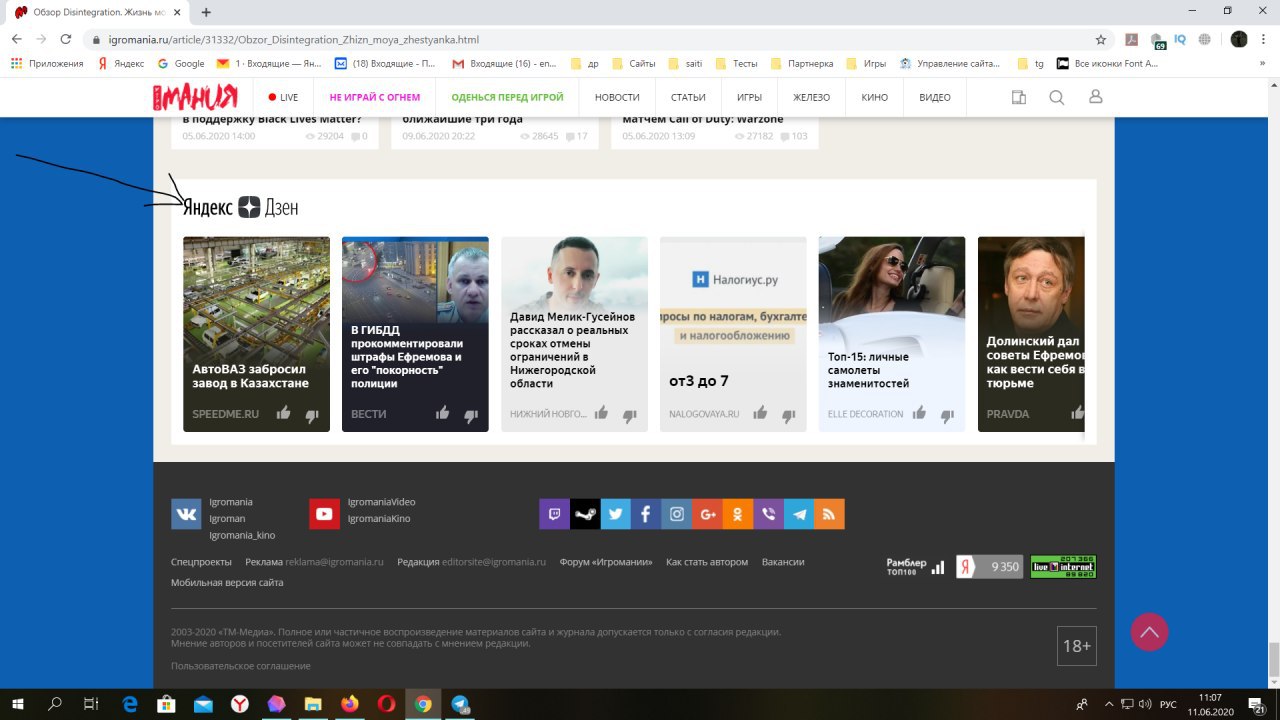Open Opera from the taskbar

pyautogui.click(x=386, y=704)
